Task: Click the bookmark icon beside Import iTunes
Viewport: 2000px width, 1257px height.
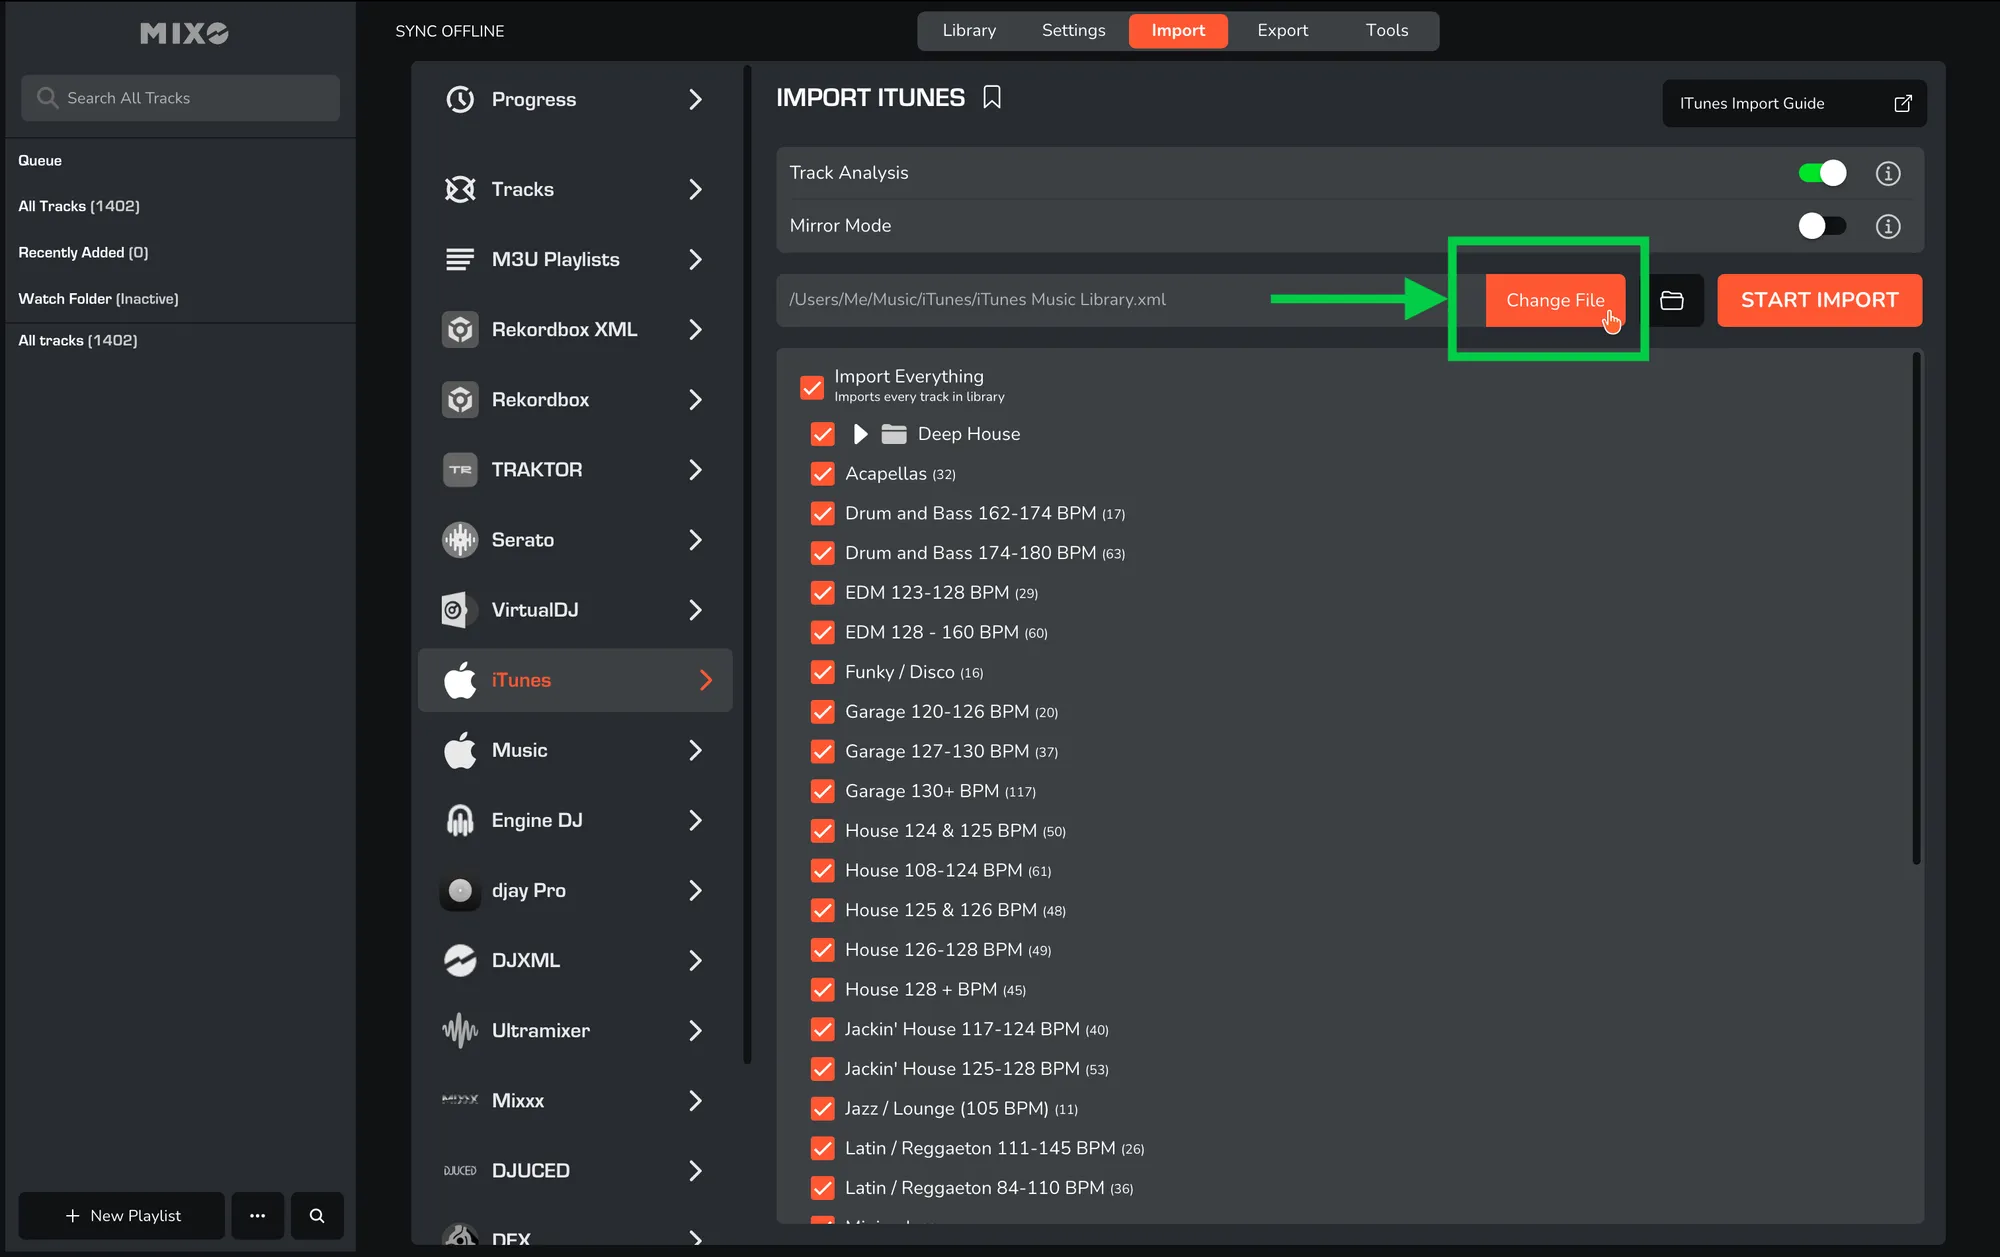Action: click(991, 97)
